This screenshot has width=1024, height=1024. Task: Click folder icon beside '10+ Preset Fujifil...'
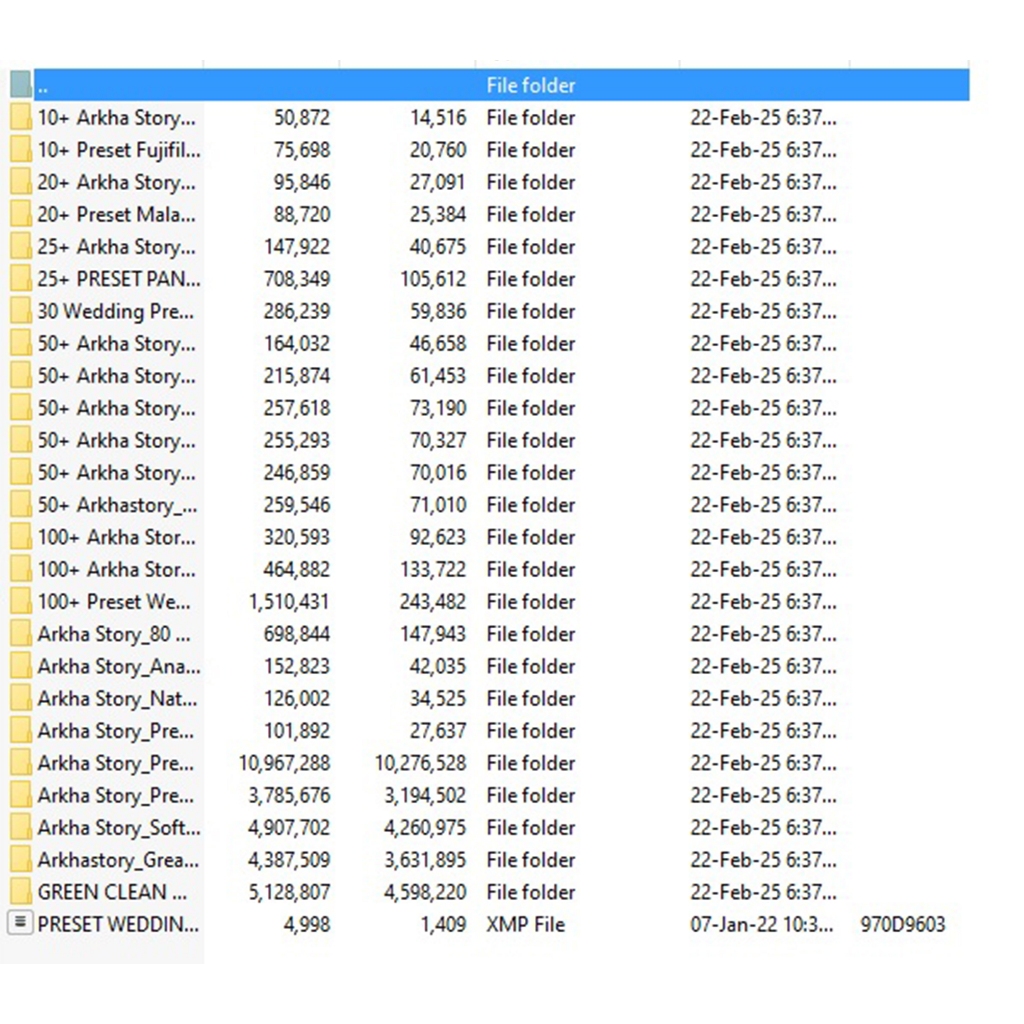tap(20, 150)
